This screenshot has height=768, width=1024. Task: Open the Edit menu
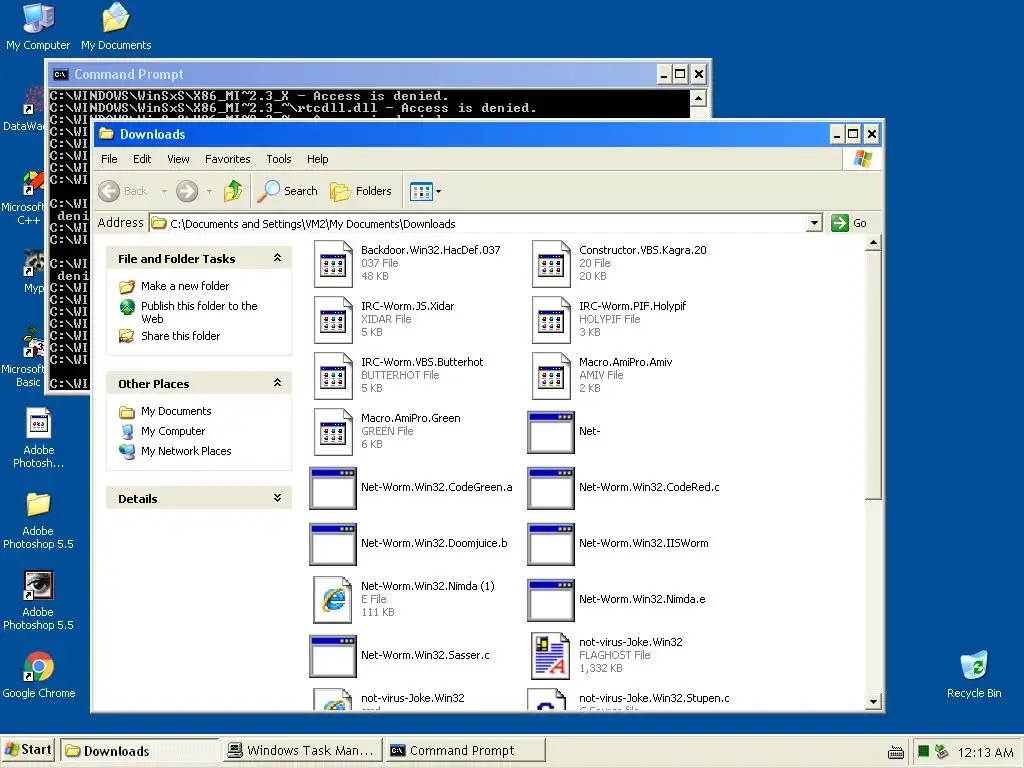pyautogui.click(x=142, y=159)
